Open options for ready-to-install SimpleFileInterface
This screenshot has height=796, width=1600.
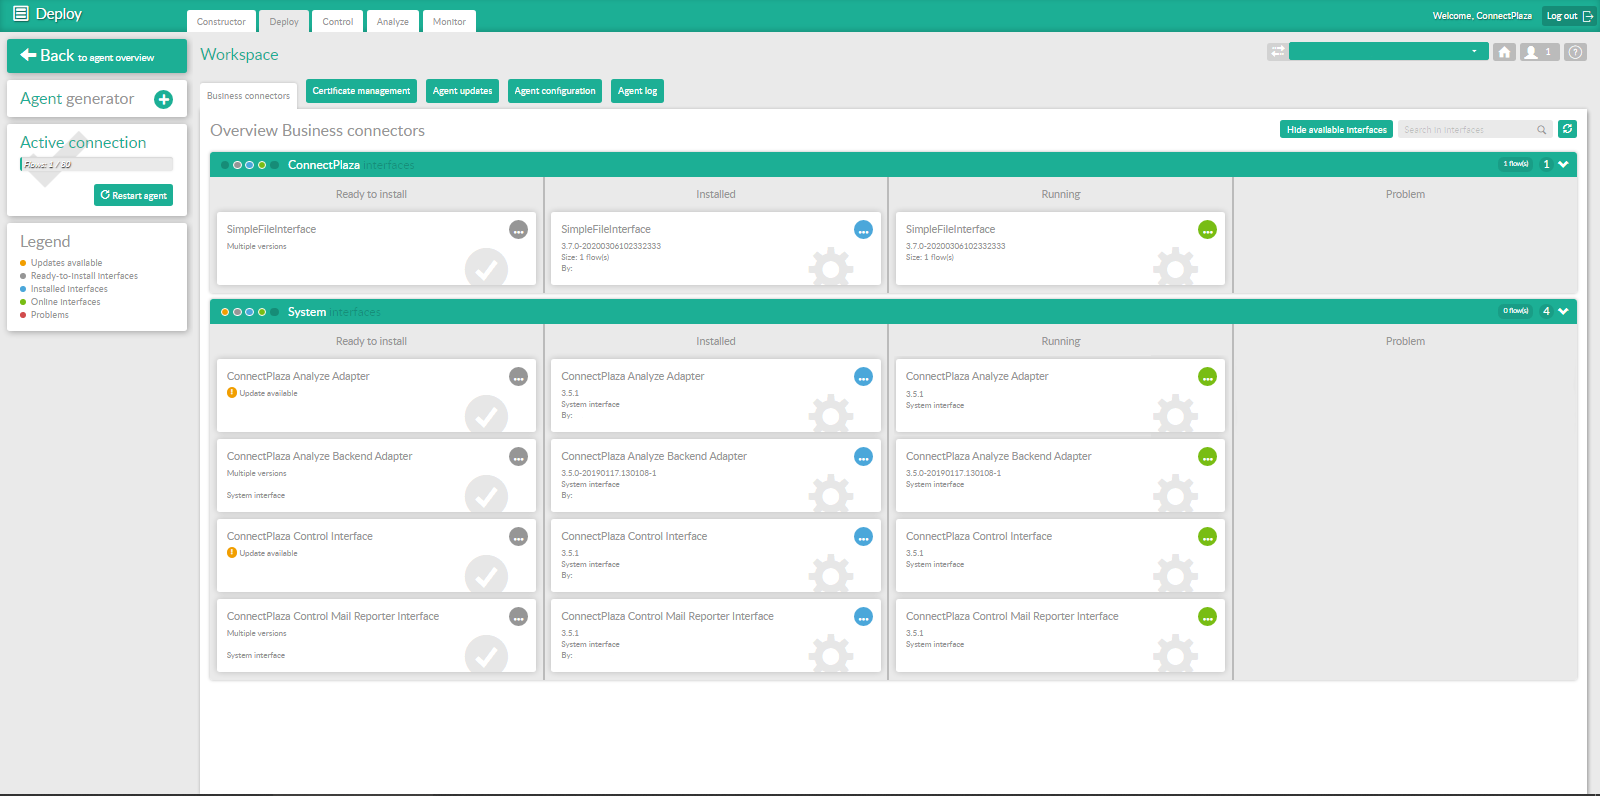coord(518,230)
